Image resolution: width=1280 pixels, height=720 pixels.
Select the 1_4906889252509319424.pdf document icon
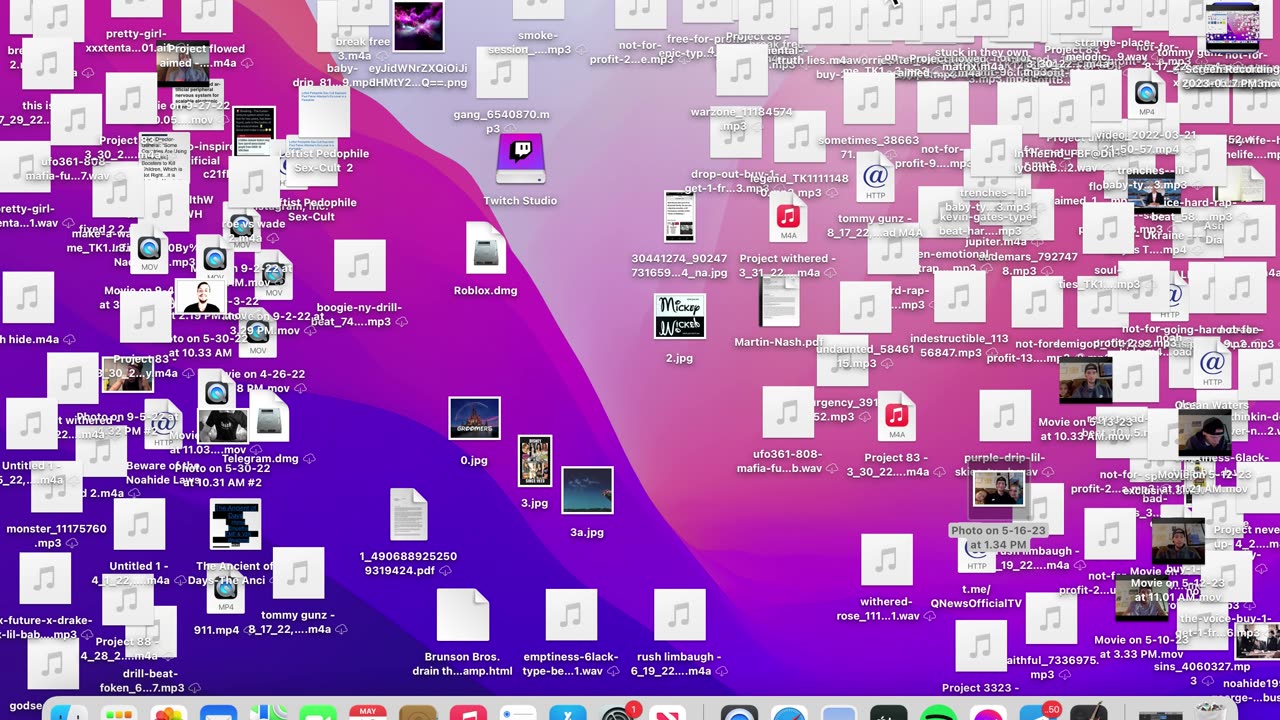408,514
